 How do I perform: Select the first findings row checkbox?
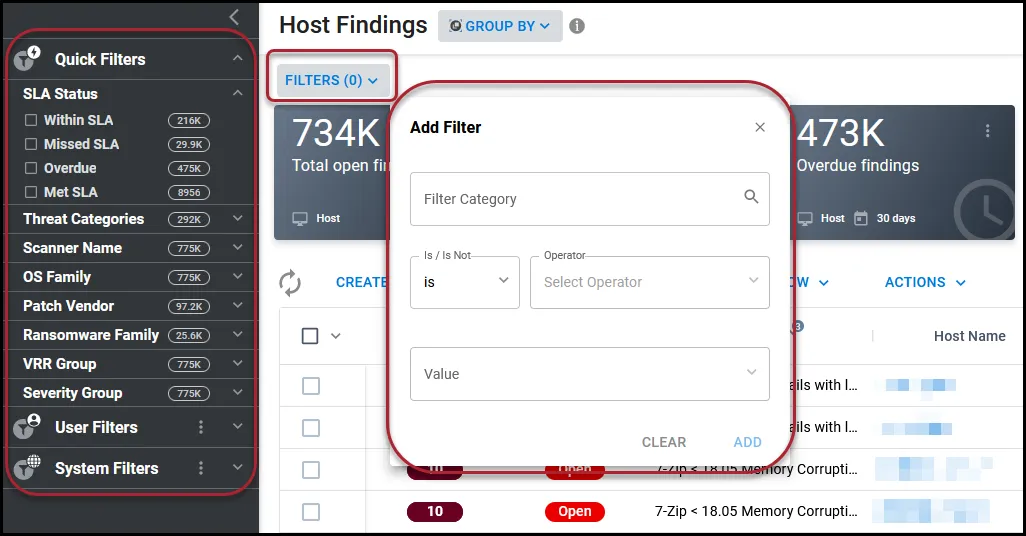(311, 385)
